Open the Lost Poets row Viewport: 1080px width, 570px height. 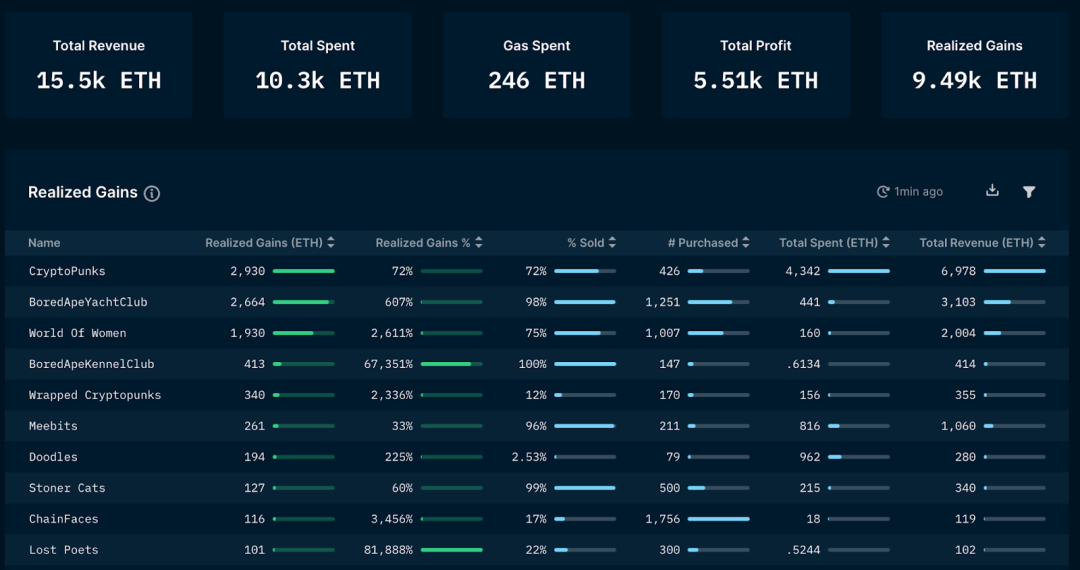(x=537, y=550)
